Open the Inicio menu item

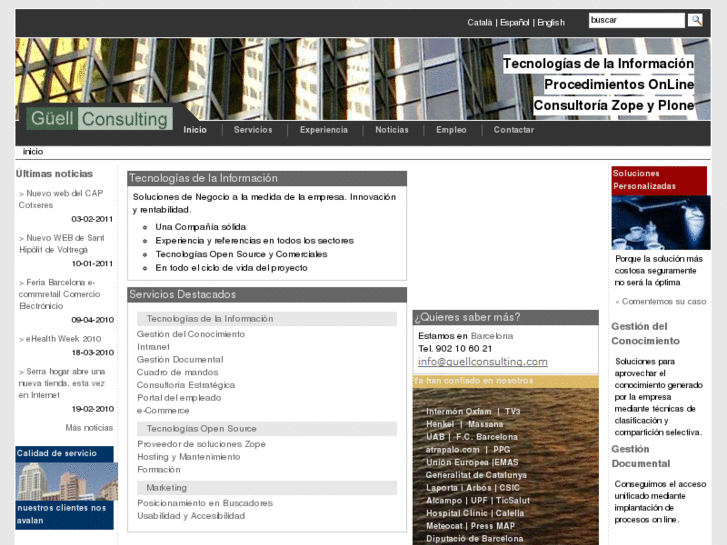tap(195, 130)
